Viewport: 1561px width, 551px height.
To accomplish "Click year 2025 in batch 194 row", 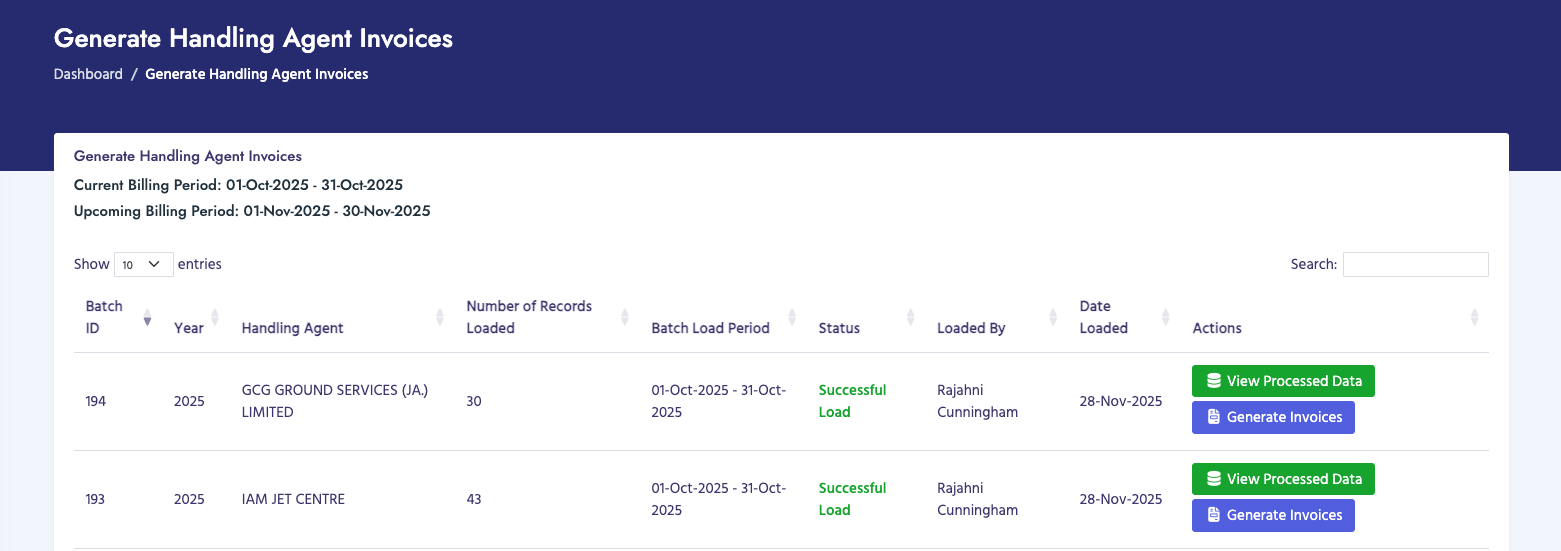I will click(x=189, y=401).
